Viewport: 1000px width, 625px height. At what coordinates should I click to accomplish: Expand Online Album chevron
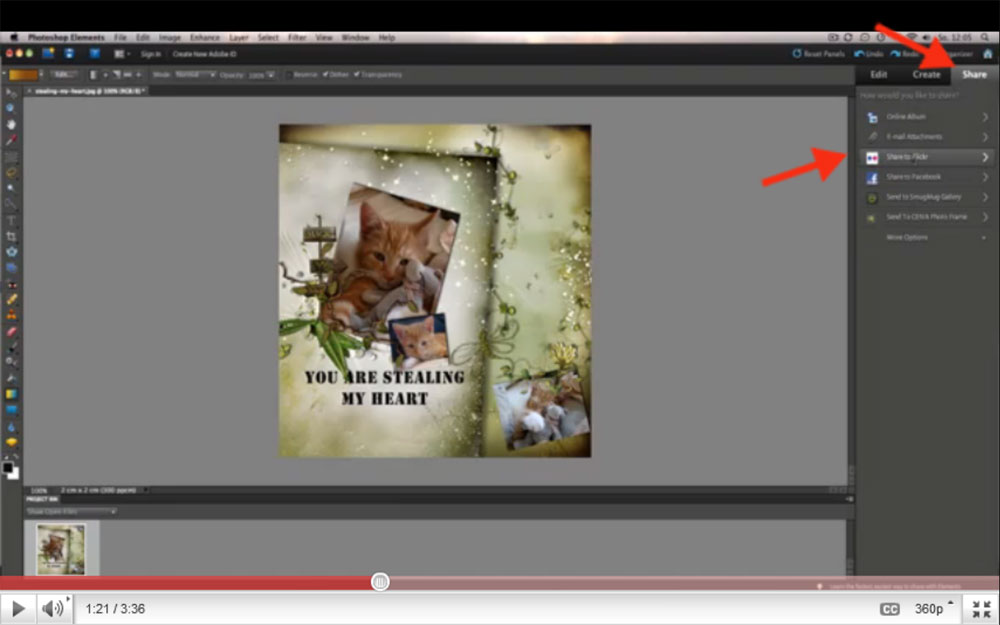[x=985, y=117]
